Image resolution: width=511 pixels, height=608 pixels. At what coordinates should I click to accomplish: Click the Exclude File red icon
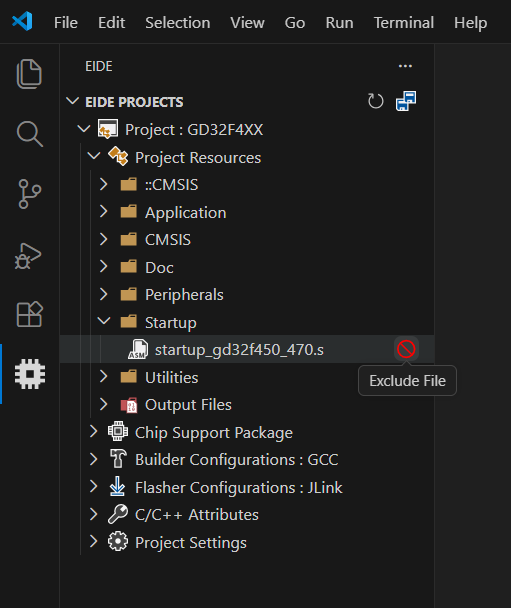(406, 349)
